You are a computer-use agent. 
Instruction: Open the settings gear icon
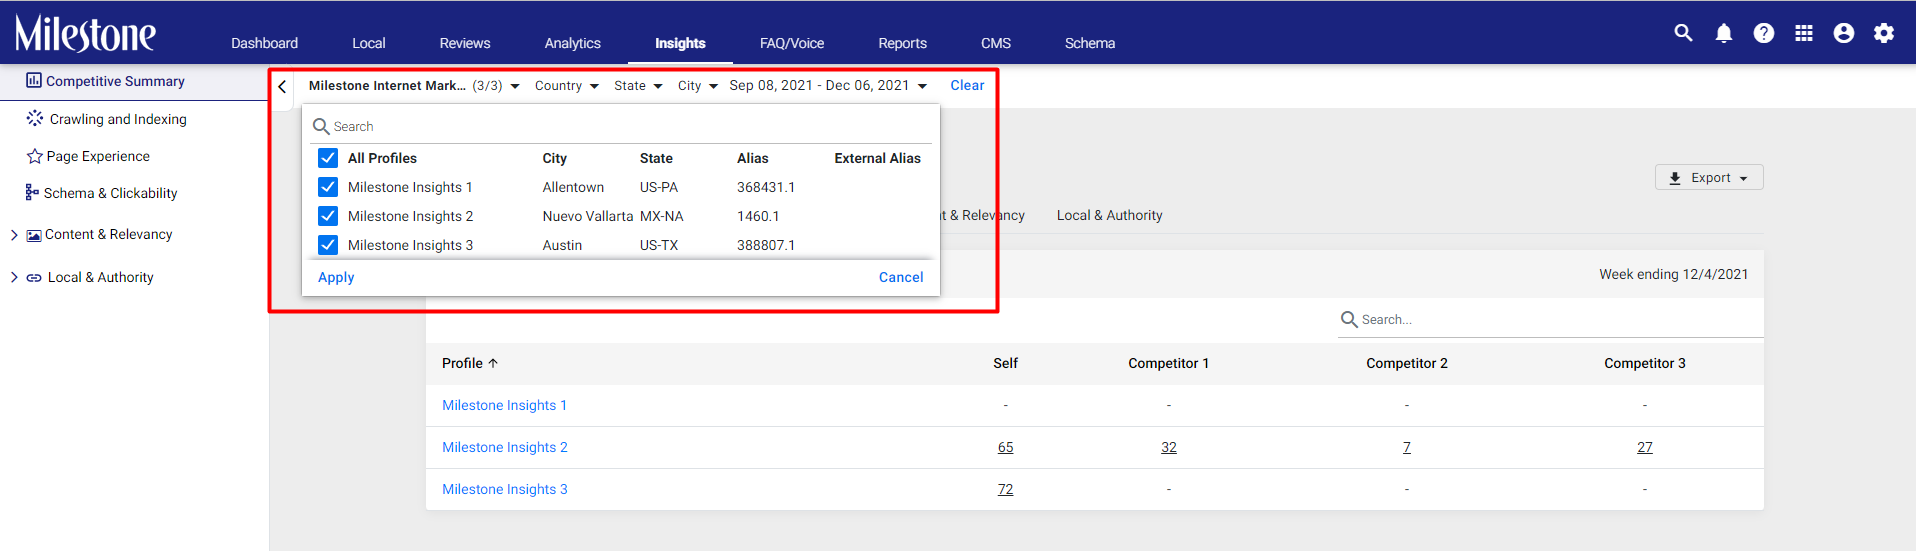1884,33
